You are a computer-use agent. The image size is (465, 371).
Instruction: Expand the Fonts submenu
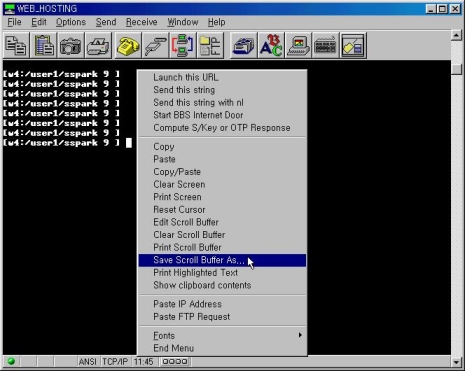pos(222,335)
